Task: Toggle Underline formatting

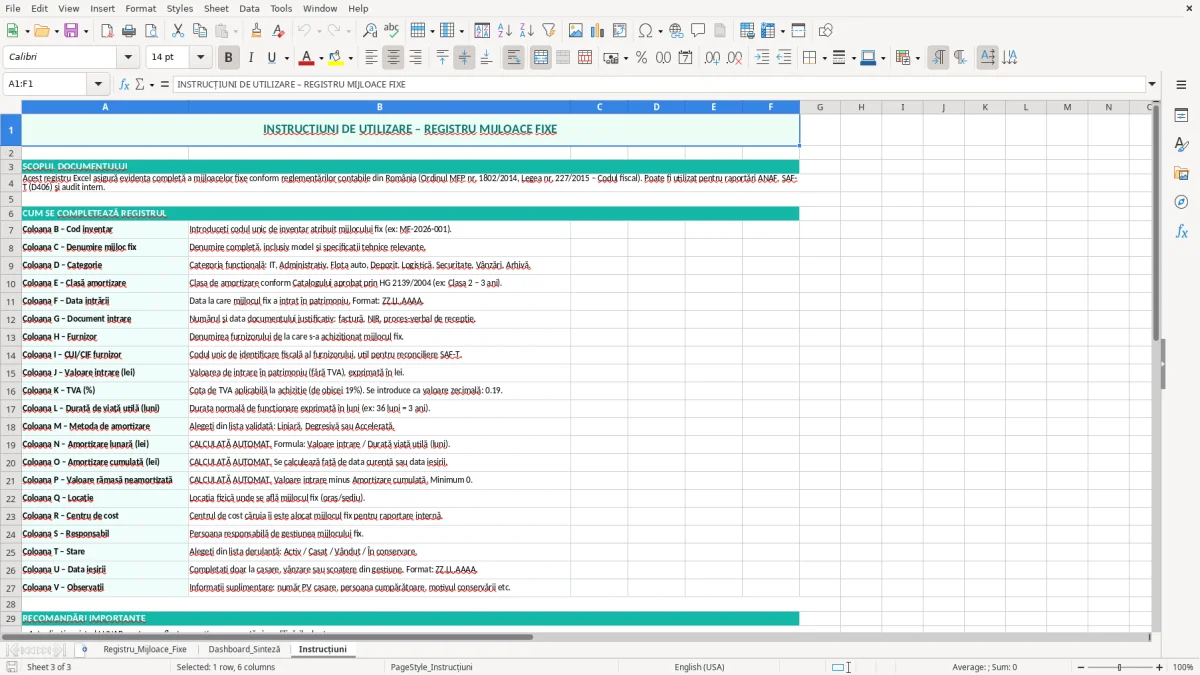Action: click(271, 58)
